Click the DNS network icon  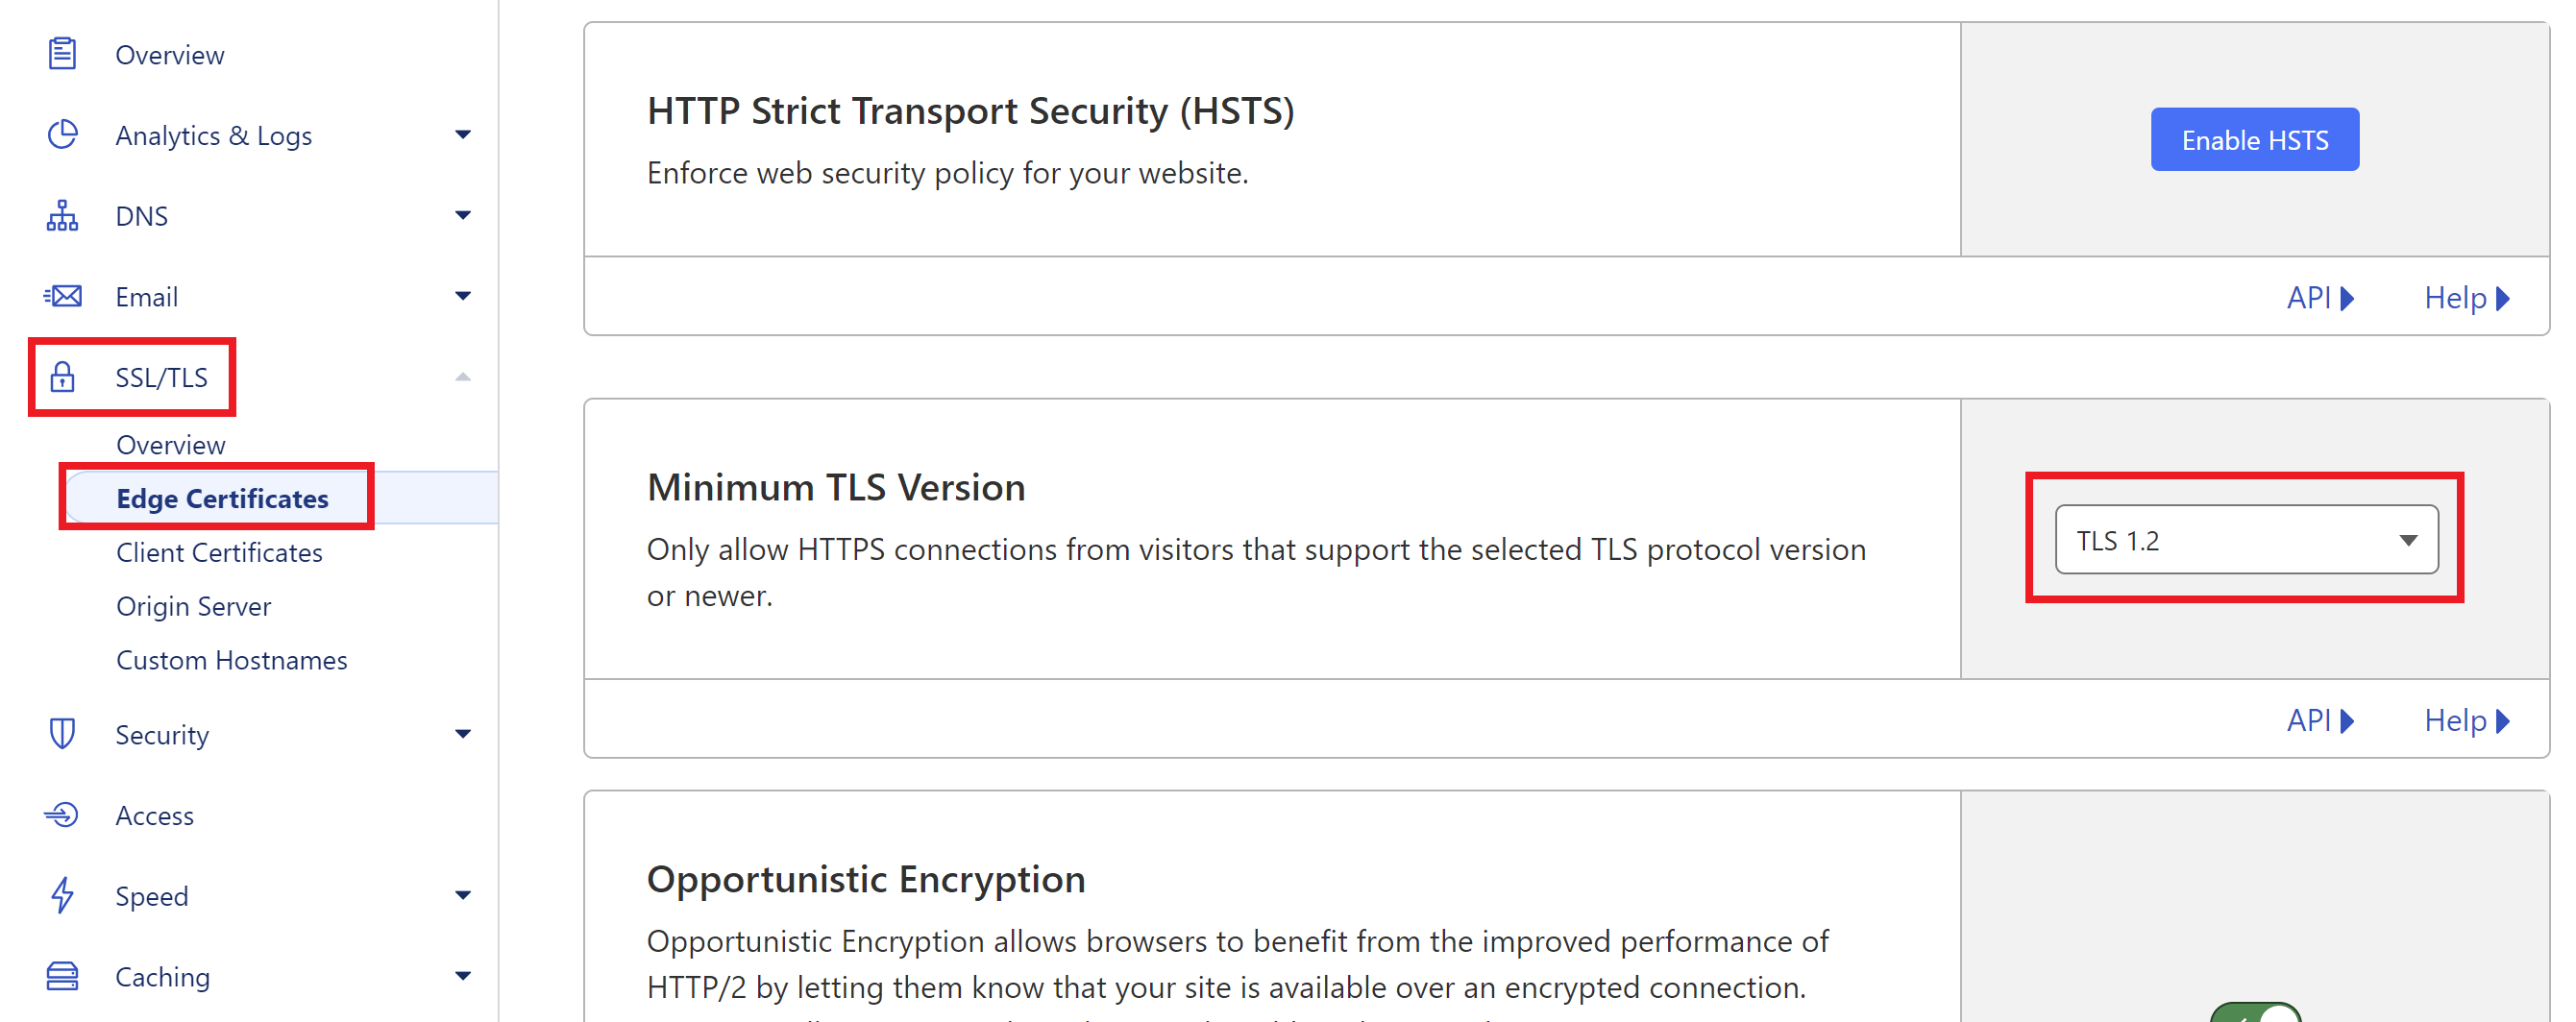(62, 215)
